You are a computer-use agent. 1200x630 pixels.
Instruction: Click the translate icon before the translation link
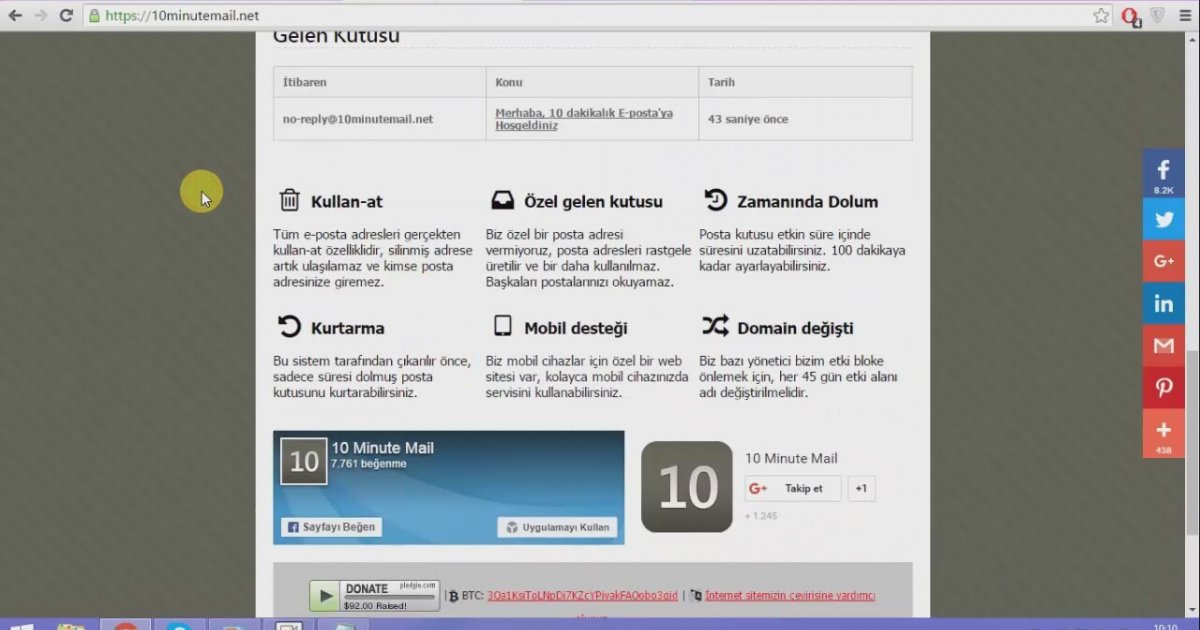pyautogui.click(x=696, y=595)
